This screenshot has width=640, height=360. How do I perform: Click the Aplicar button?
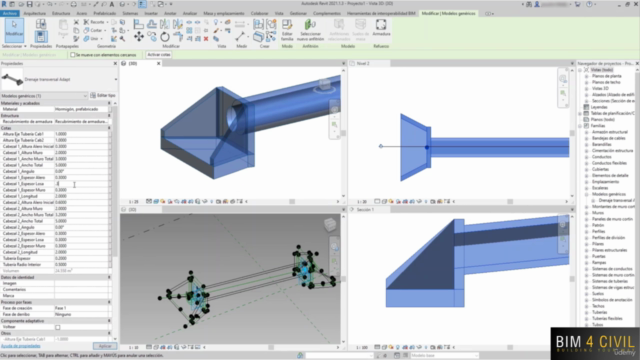point(105,346)
